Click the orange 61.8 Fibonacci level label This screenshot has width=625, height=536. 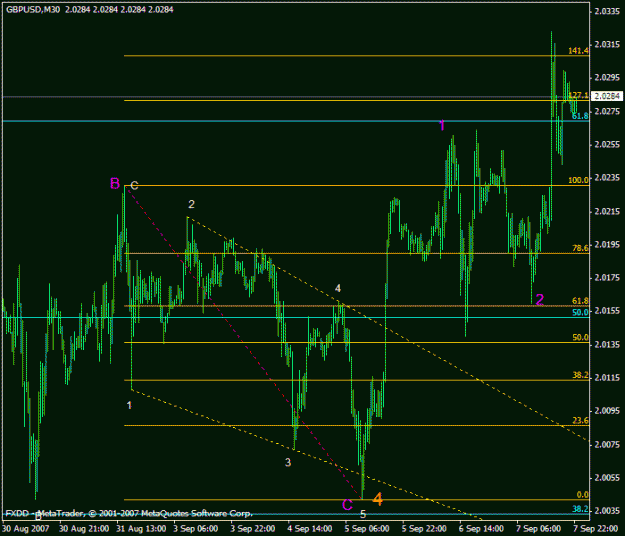coord(580,301)
